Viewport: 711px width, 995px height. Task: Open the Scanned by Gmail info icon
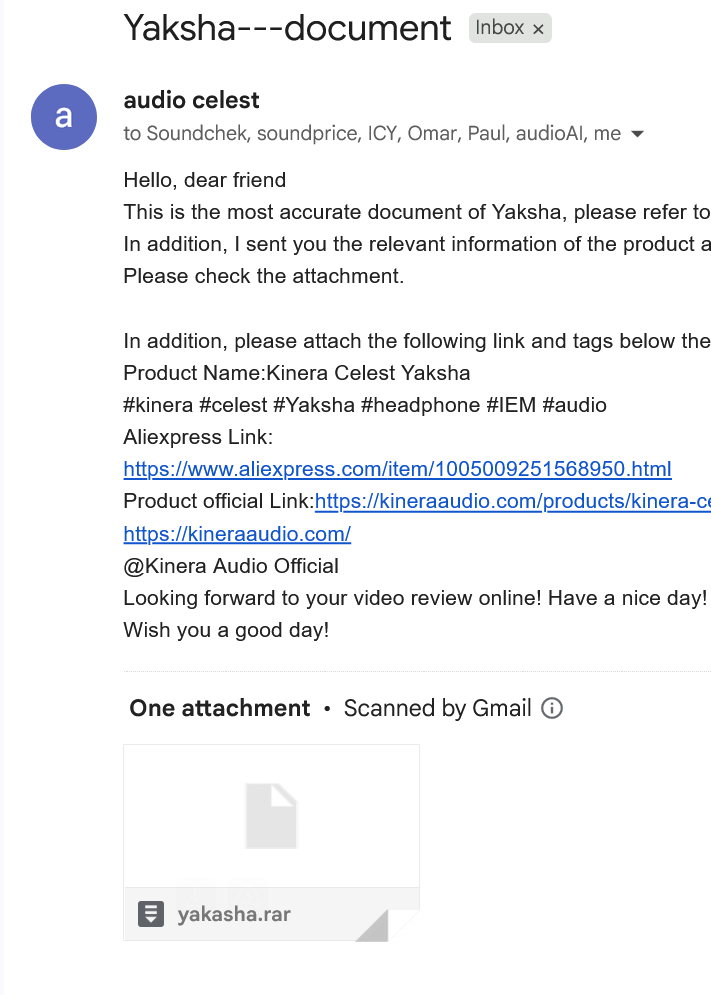[552, 708]
